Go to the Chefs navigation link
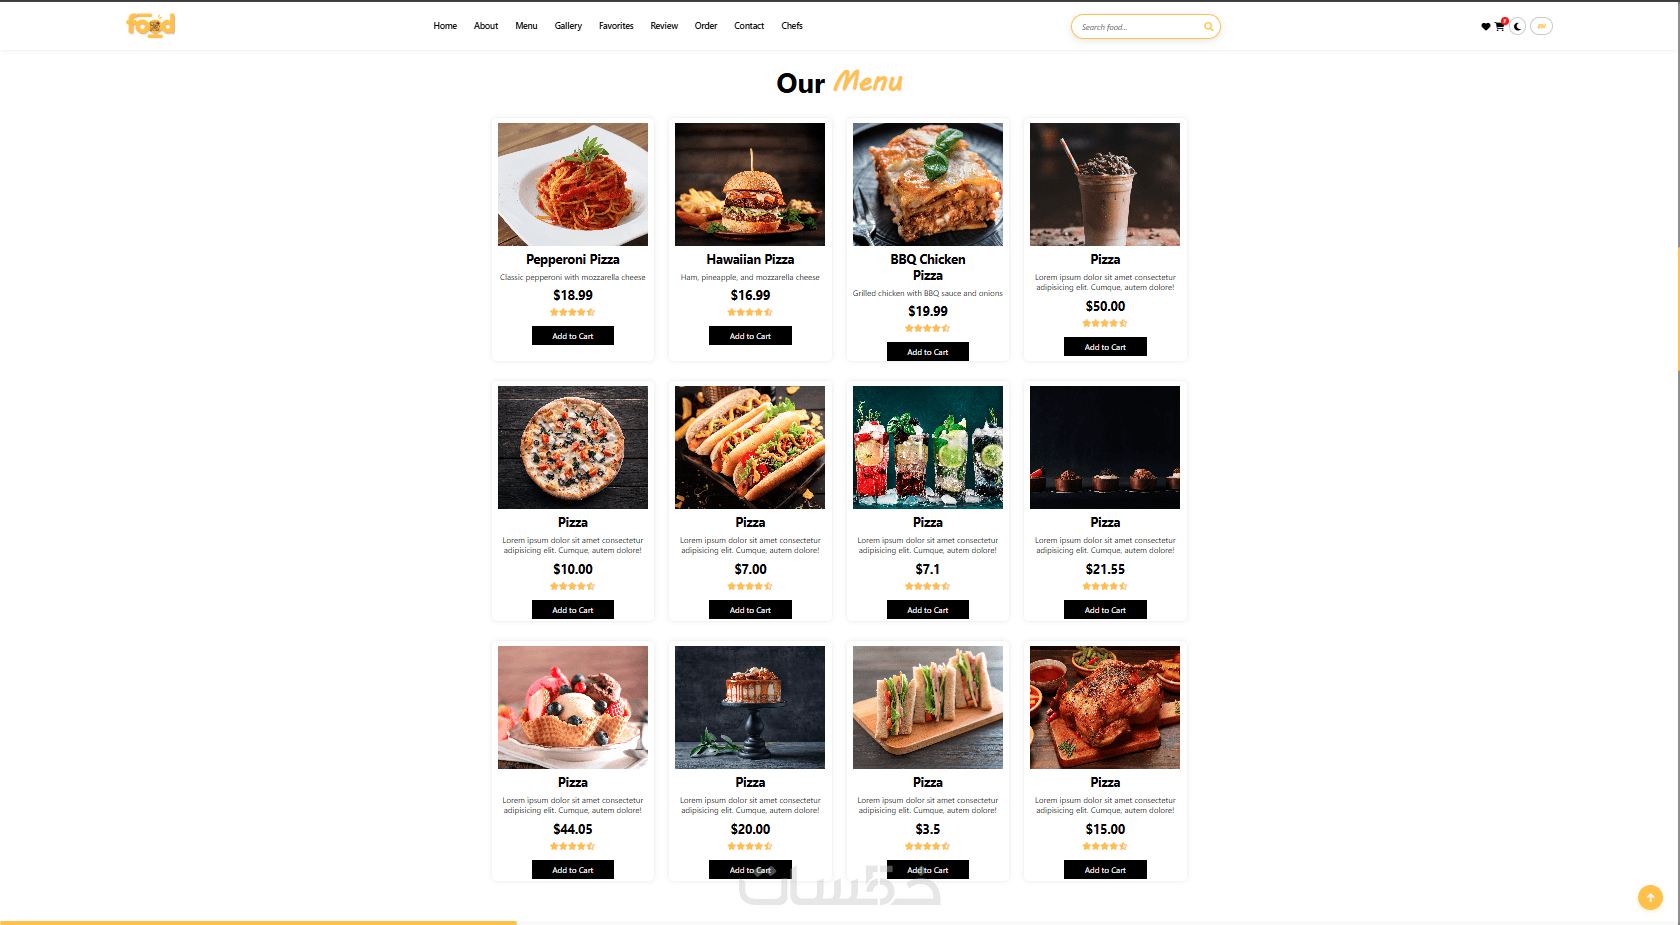1680x925 pixels. 792,26
